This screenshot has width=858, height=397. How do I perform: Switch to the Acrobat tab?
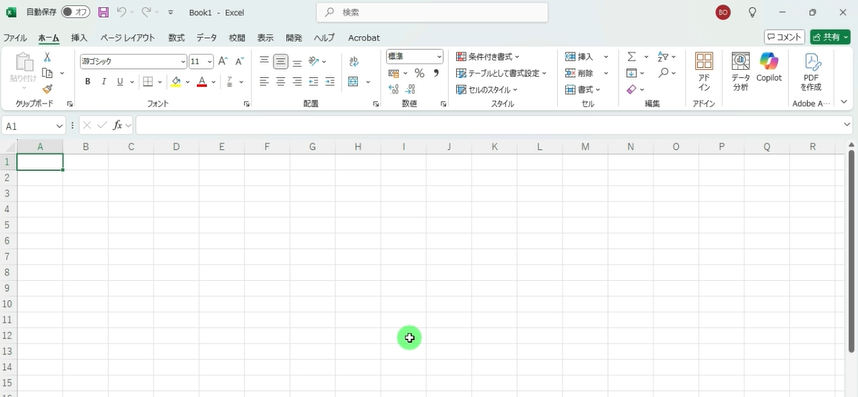tap(364, 38)
